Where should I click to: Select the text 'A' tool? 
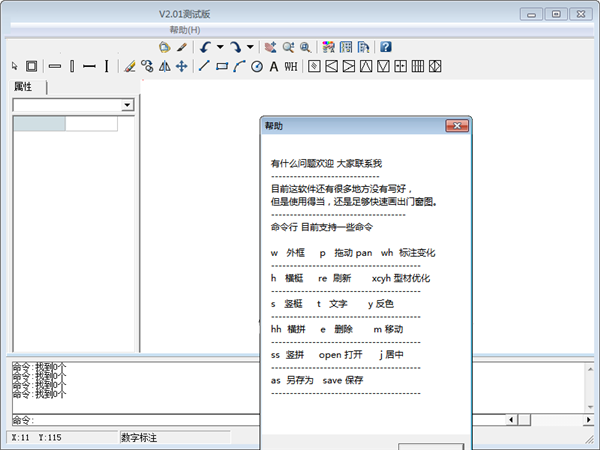coord(273,66)
